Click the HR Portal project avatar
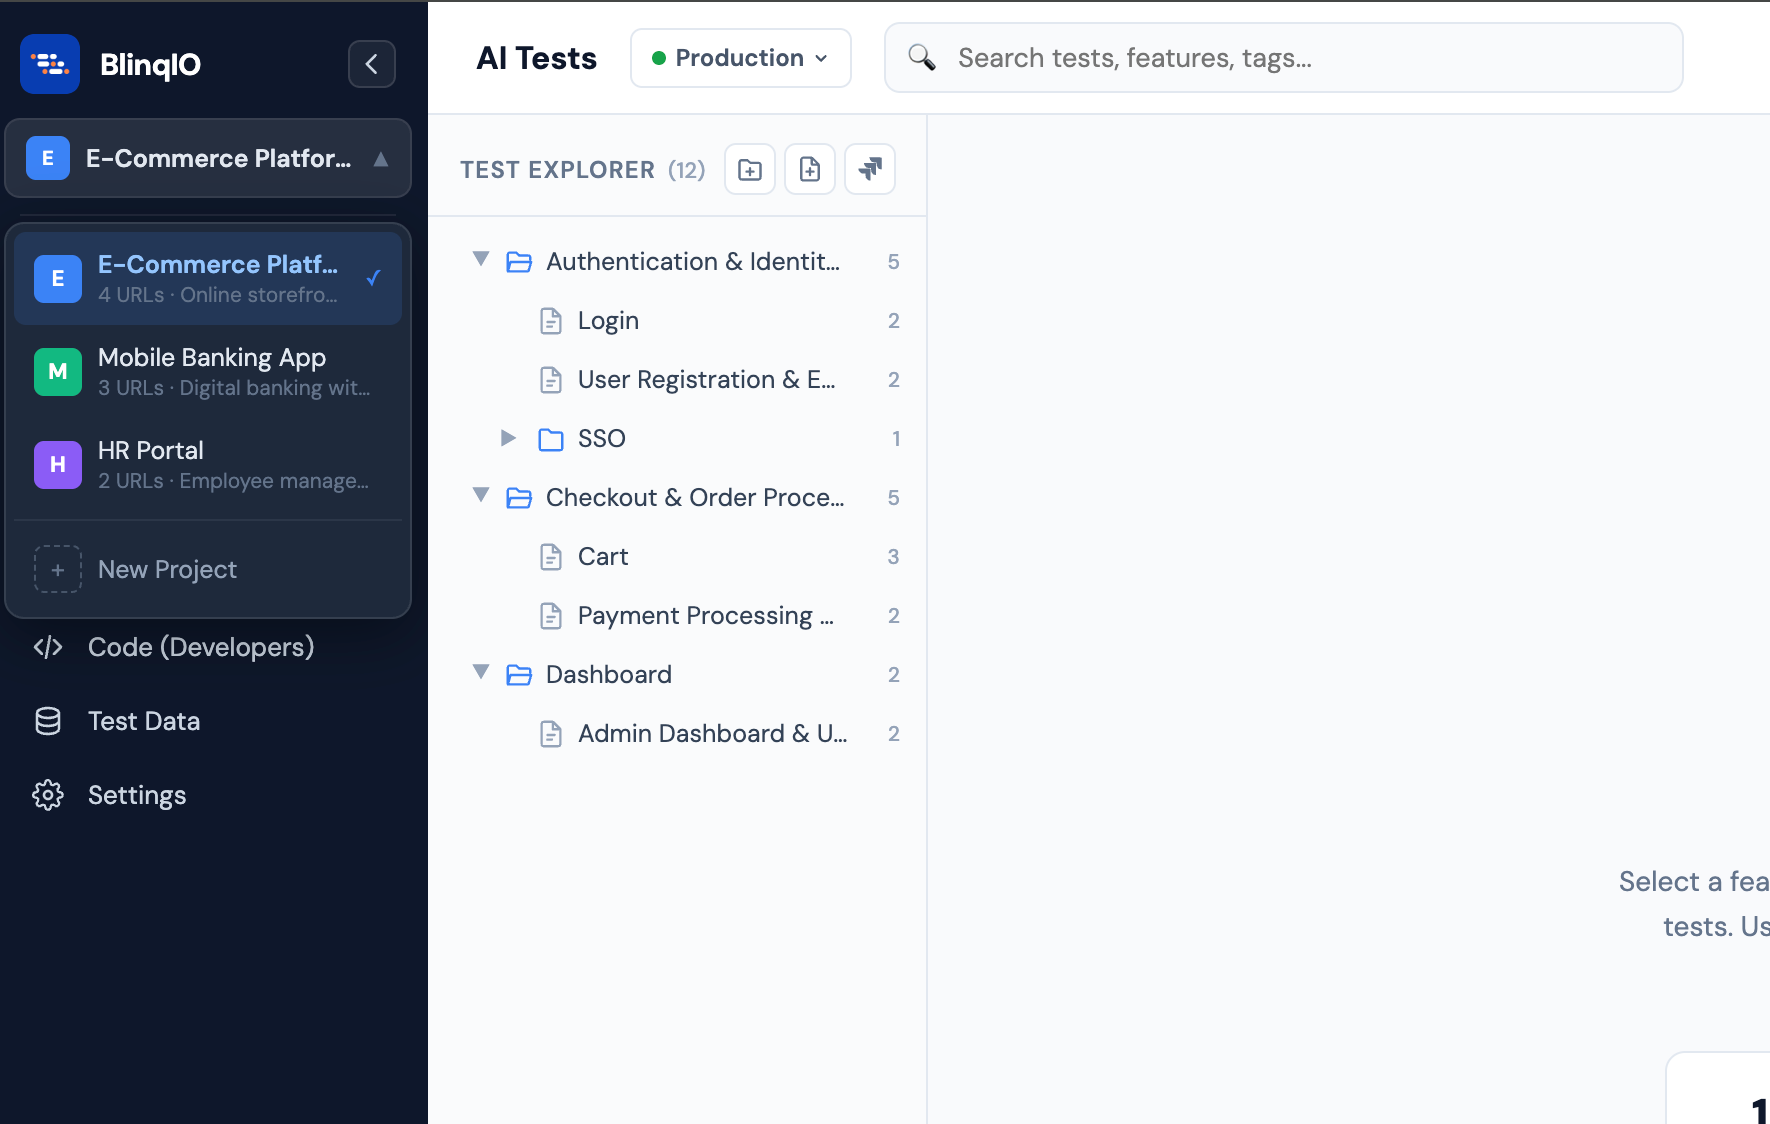 coord(57,464)
